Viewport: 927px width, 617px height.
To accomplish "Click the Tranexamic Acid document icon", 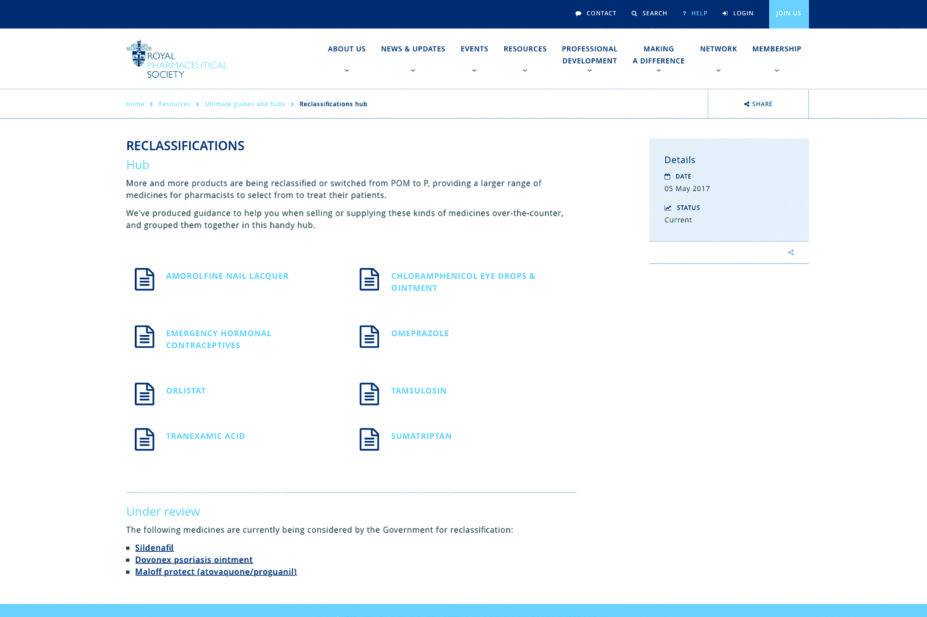I will pyautogui.click(x=145, y=439).
